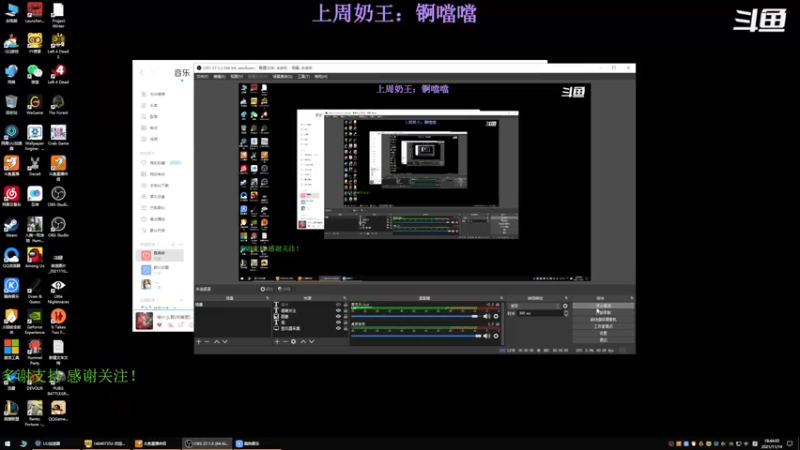
Task: Open The Forest desktop icon
Action: point(58,105)
